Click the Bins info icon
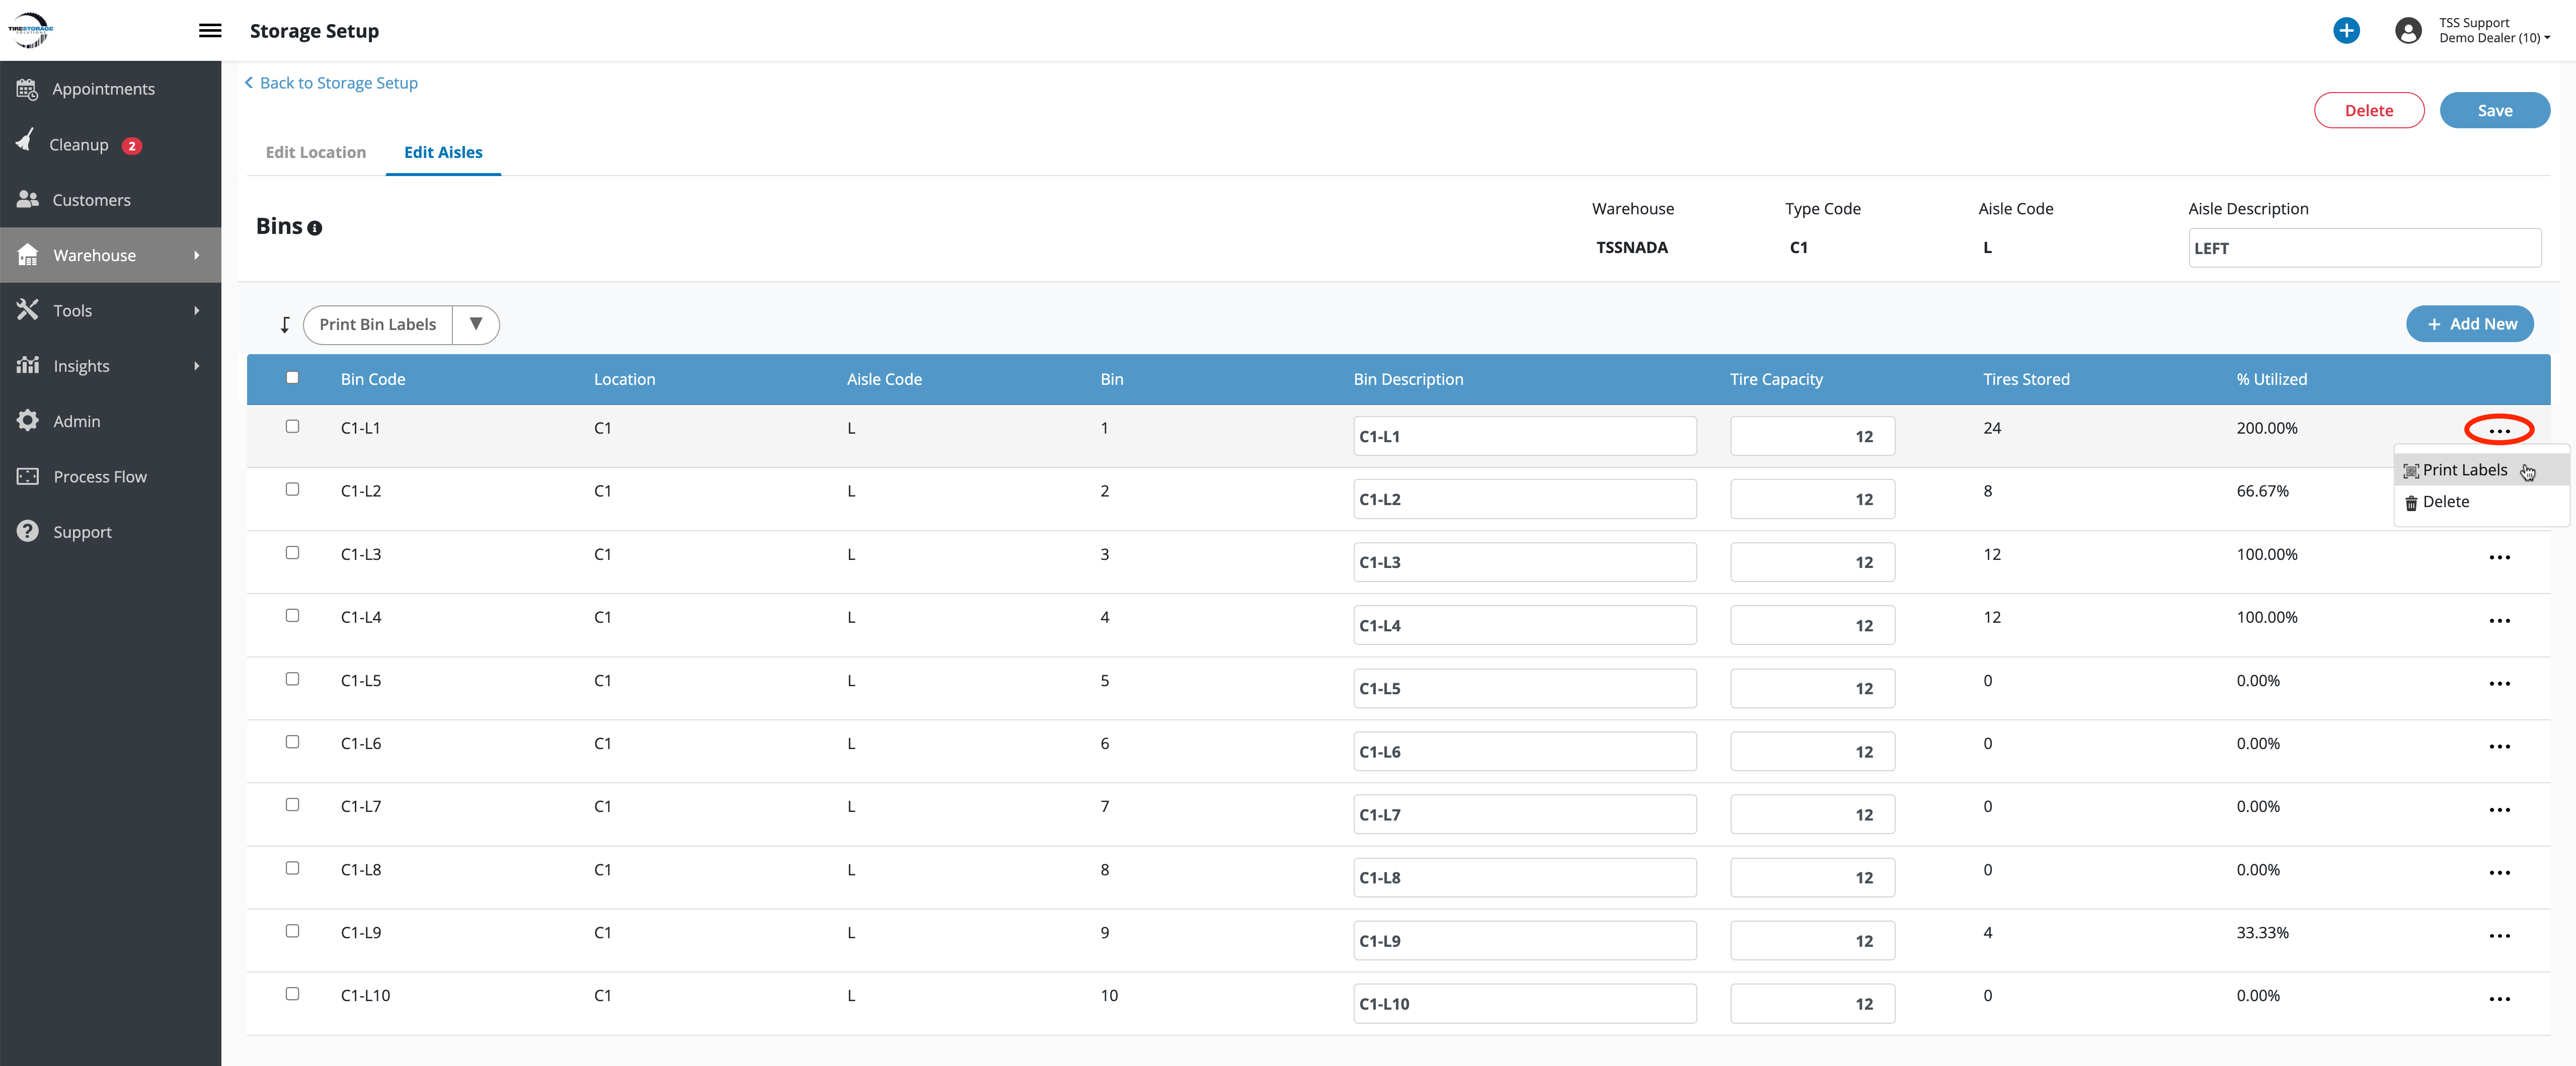 [x=315, y=229]
